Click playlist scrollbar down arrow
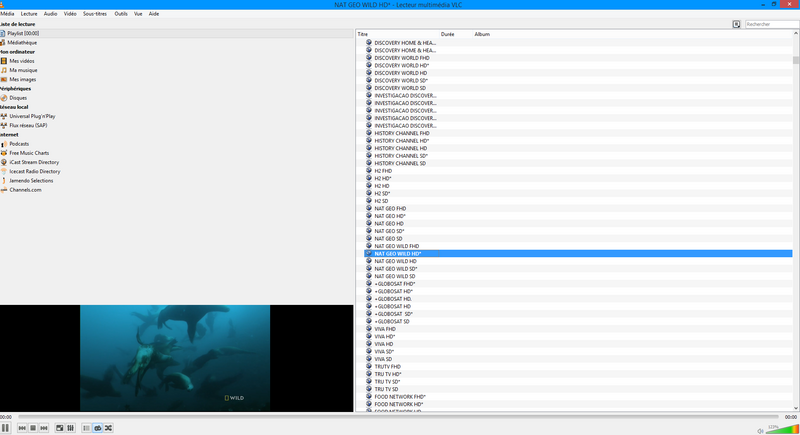The image size is (800, 435). tap(796, 408)
